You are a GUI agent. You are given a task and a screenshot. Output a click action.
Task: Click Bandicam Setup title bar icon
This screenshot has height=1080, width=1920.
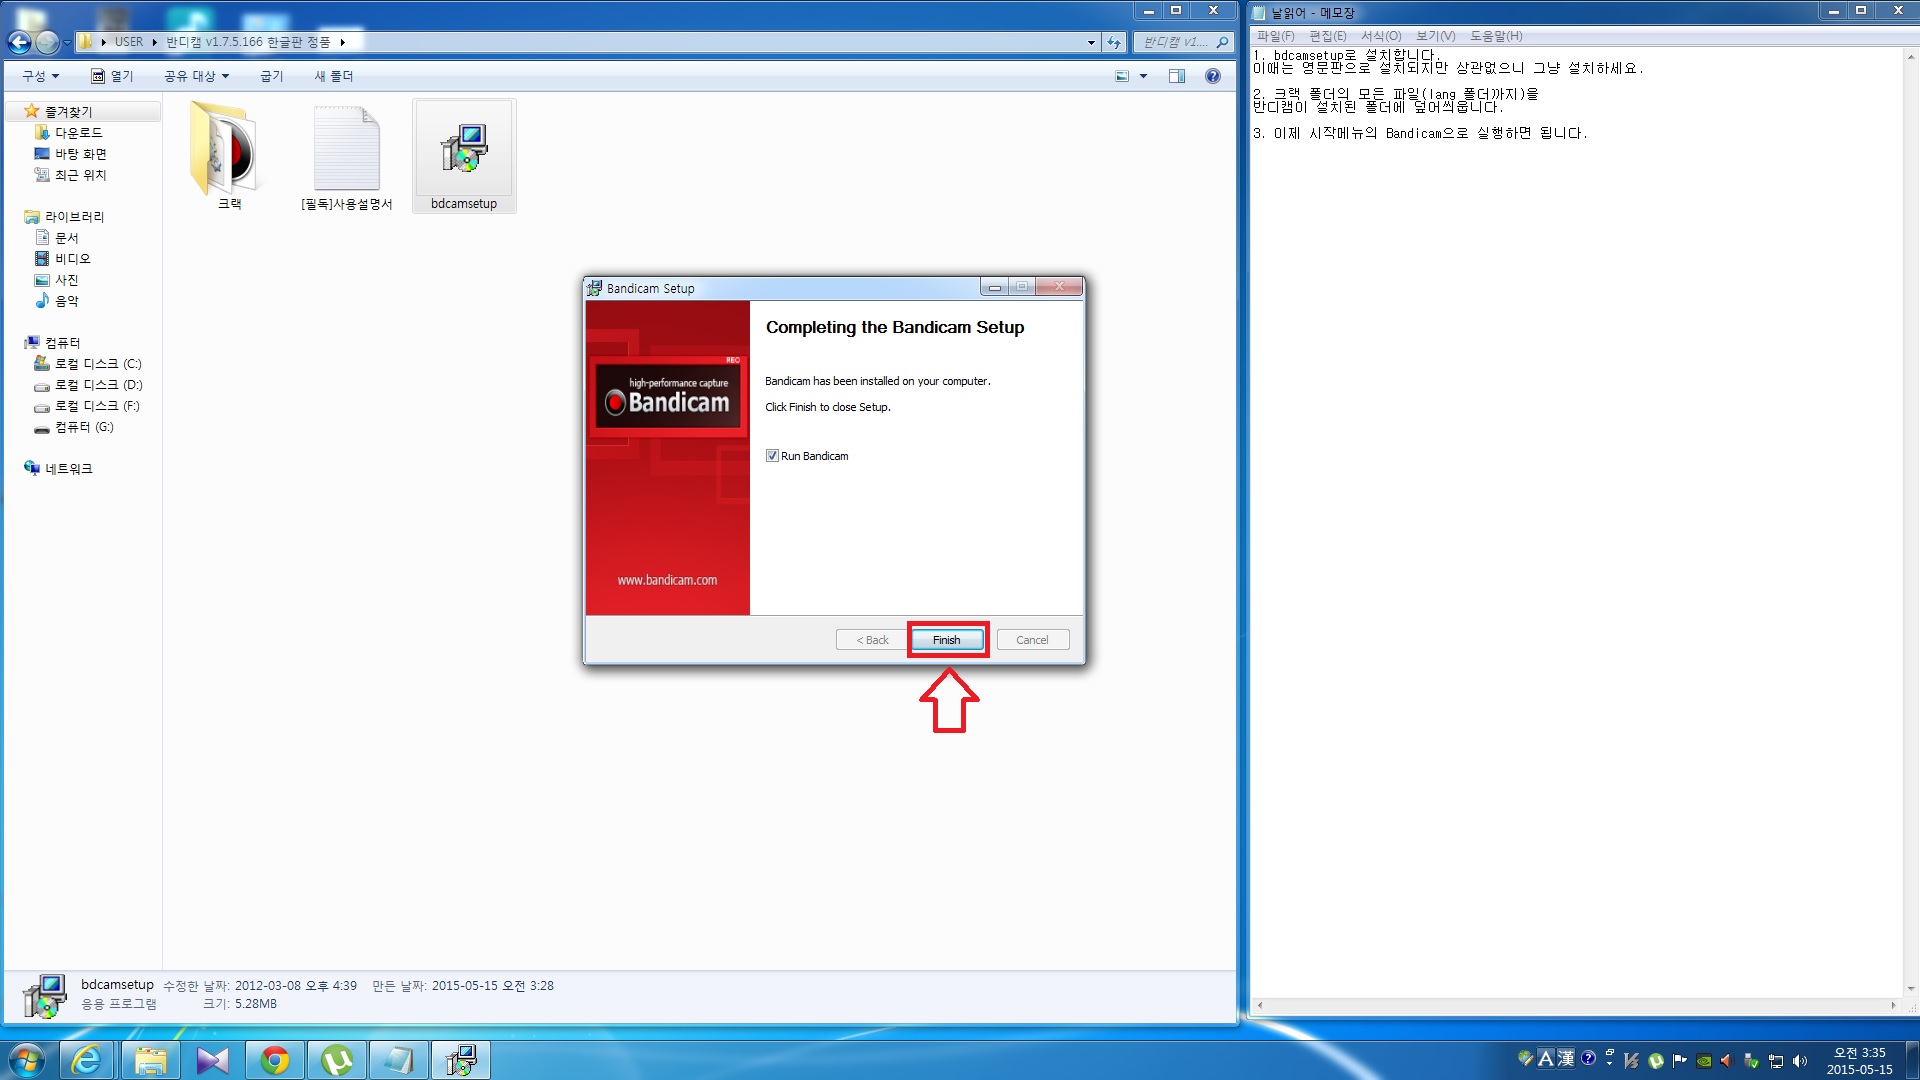point(595,289)
